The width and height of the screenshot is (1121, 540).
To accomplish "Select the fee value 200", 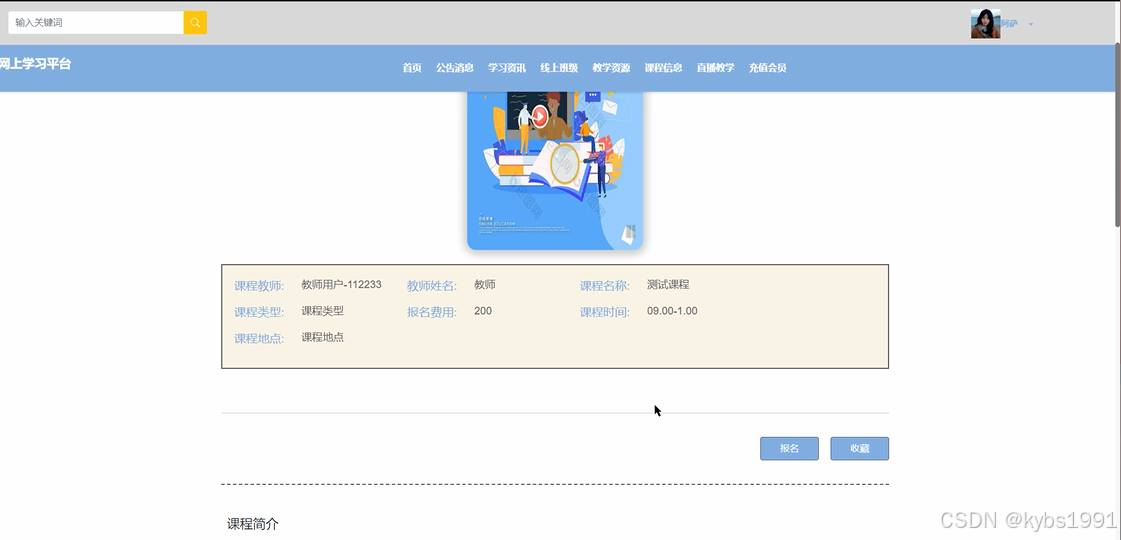I will [x=483, y=311].
